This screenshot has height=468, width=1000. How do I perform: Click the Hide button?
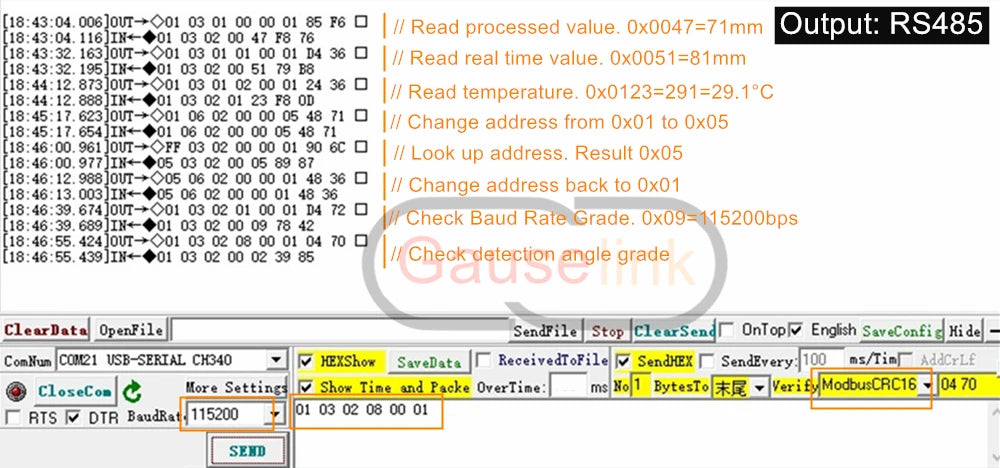[x=964, y=332]
